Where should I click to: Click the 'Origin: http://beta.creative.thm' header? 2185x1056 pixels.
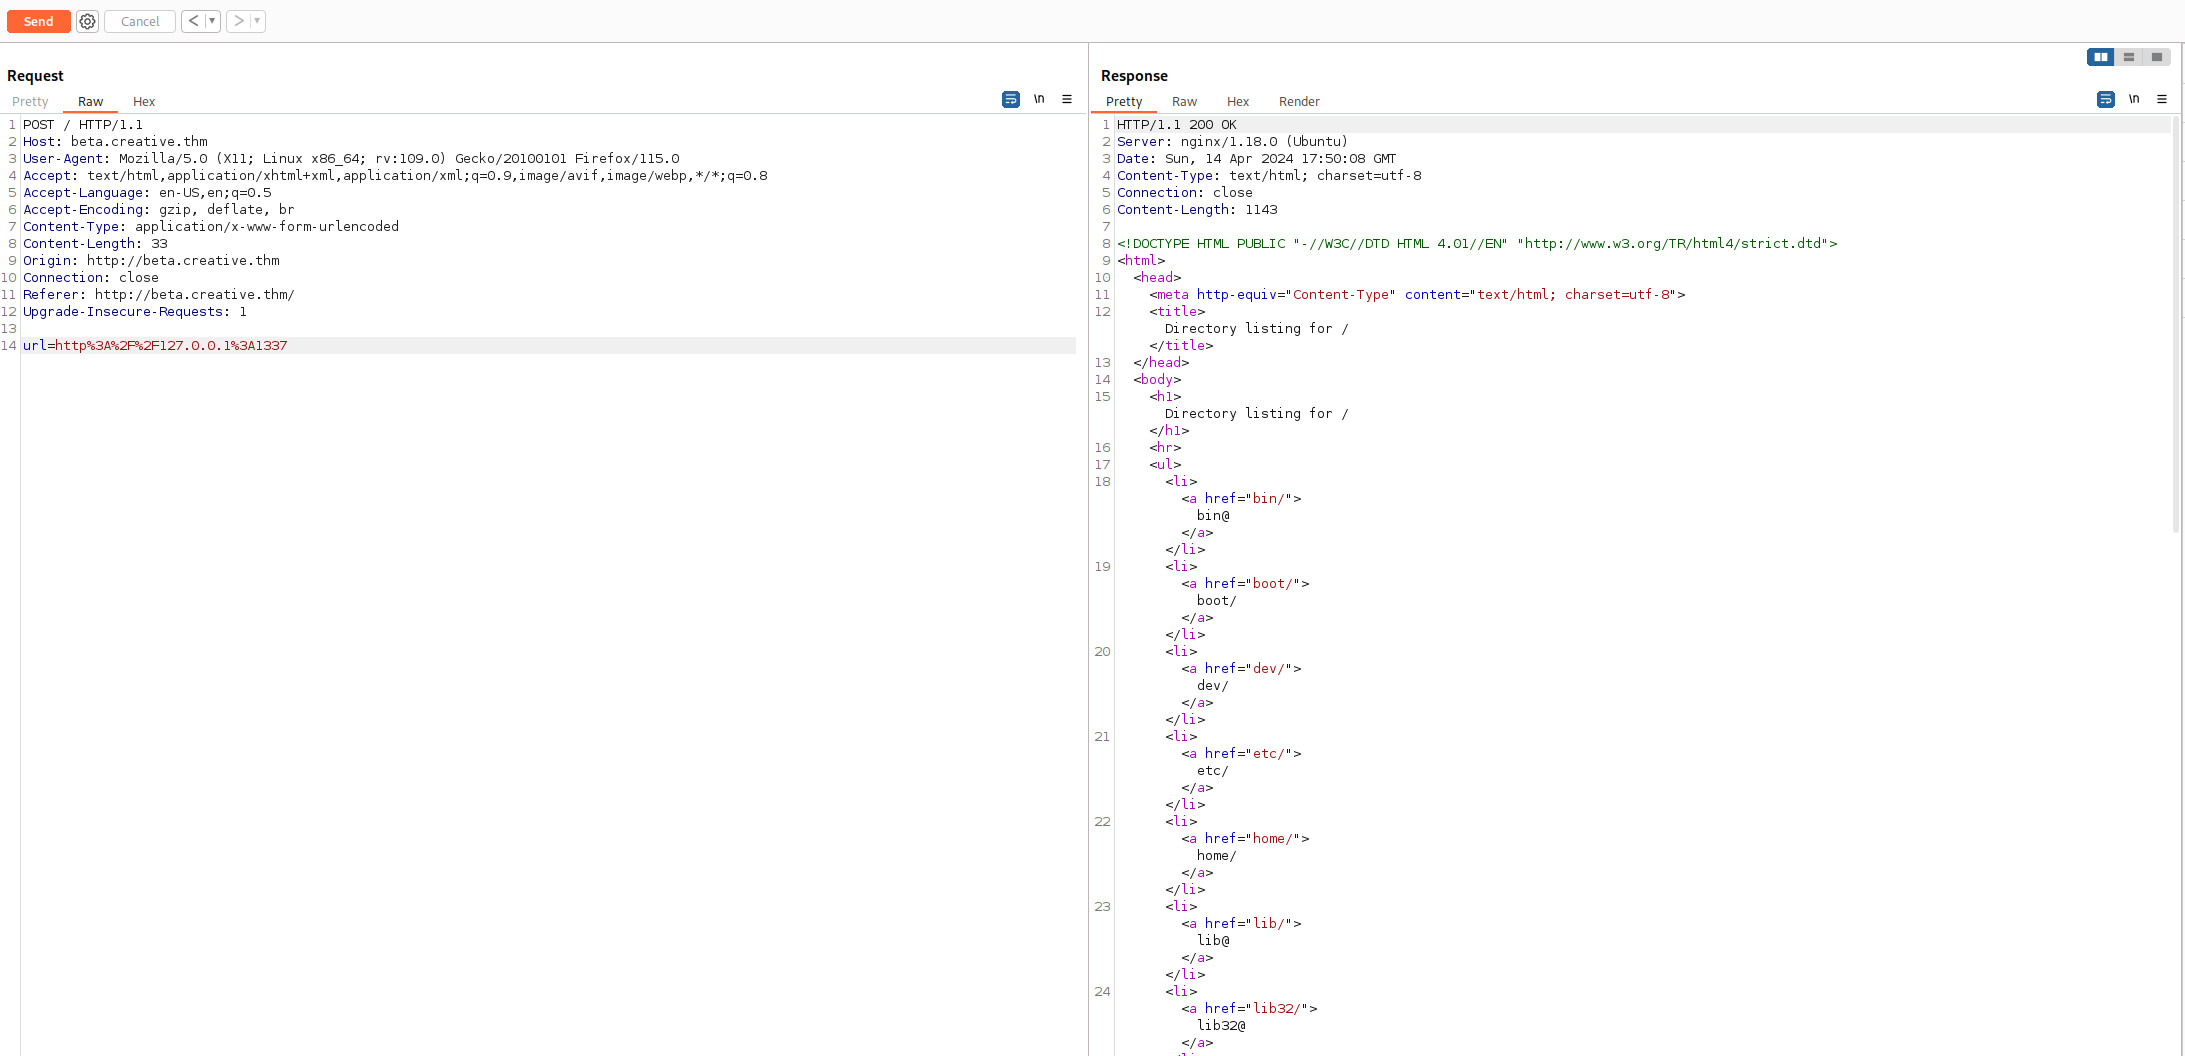point(151,260)
